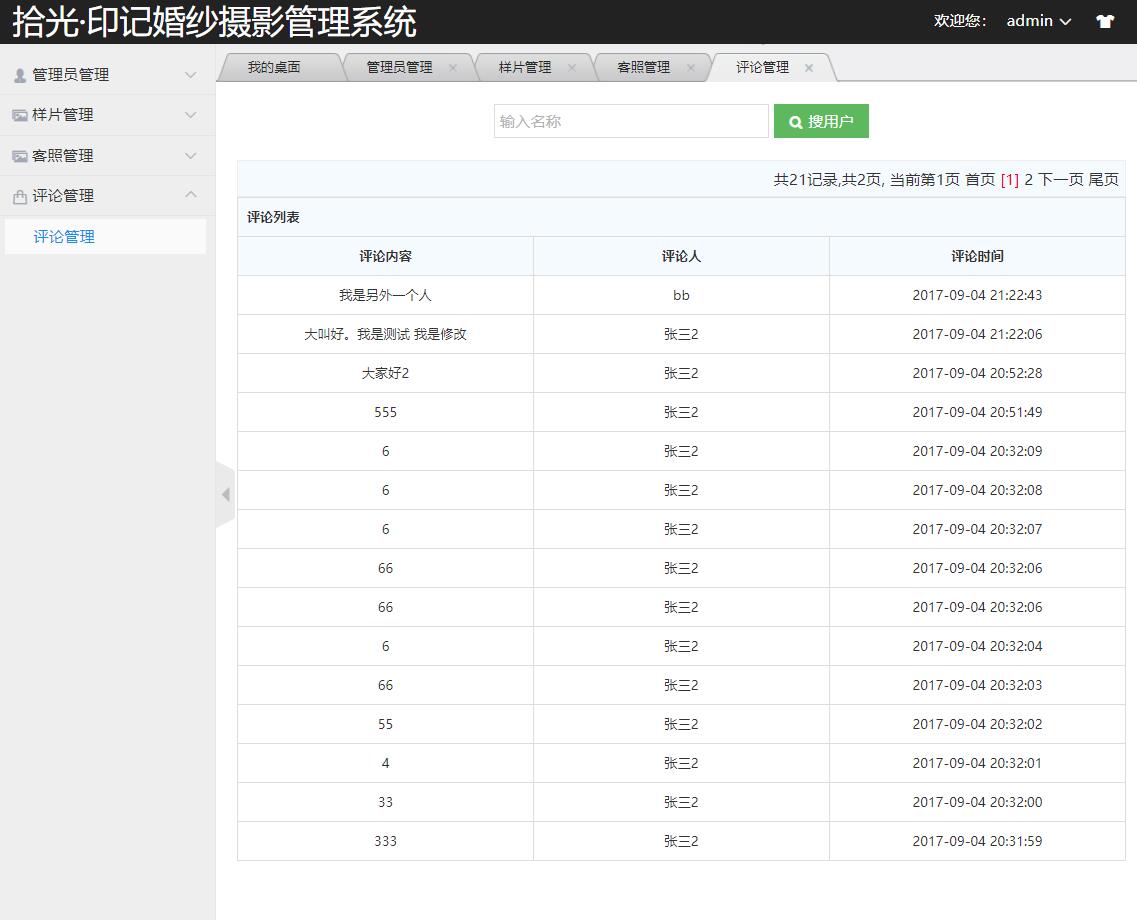Close the 样片管理 tab
Image resolution: width=1137 pixels, height=920 pixels.
point(571,68)
